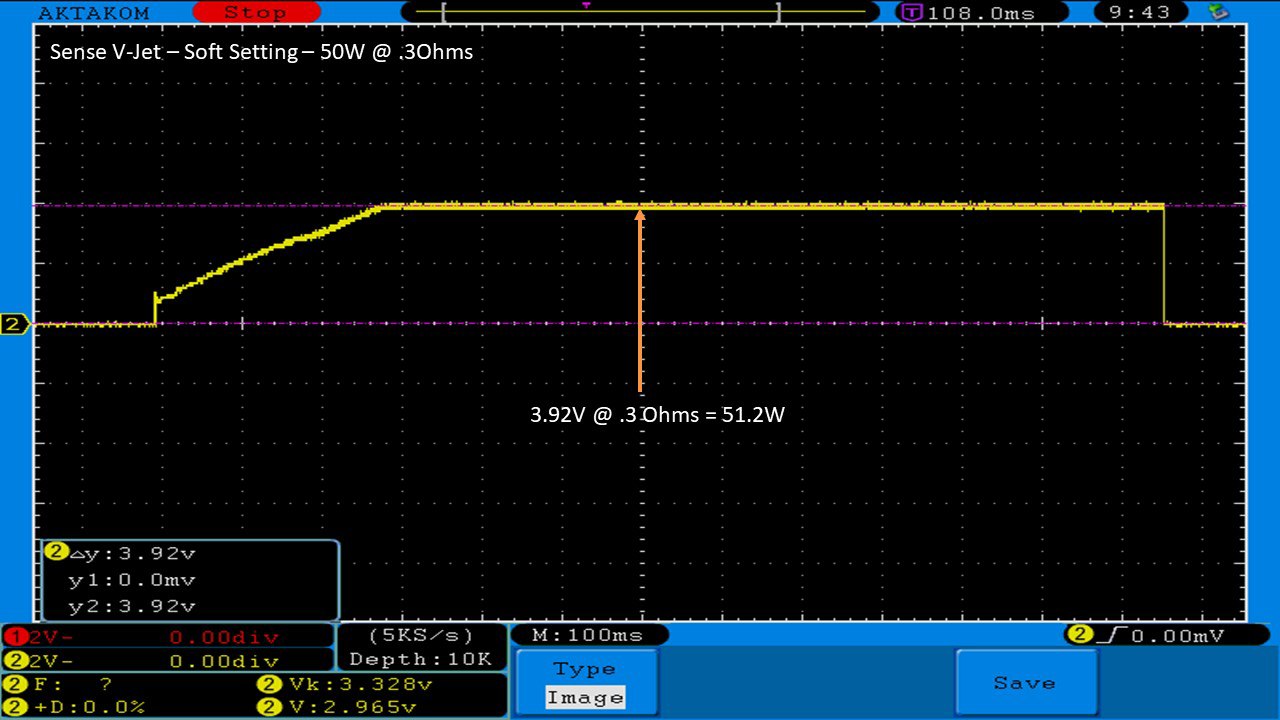
Task: Click the network connection icon at top right
Action: [x=1219, y=12]
